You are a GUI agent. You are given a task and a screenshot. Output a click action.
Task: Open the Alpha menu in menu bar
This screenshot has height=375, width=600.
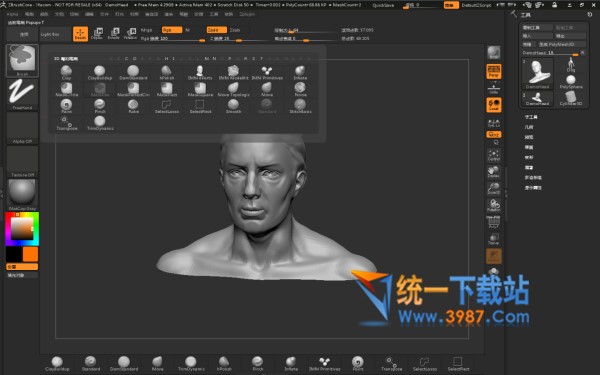pyautogui.click(x=12, y=14)
